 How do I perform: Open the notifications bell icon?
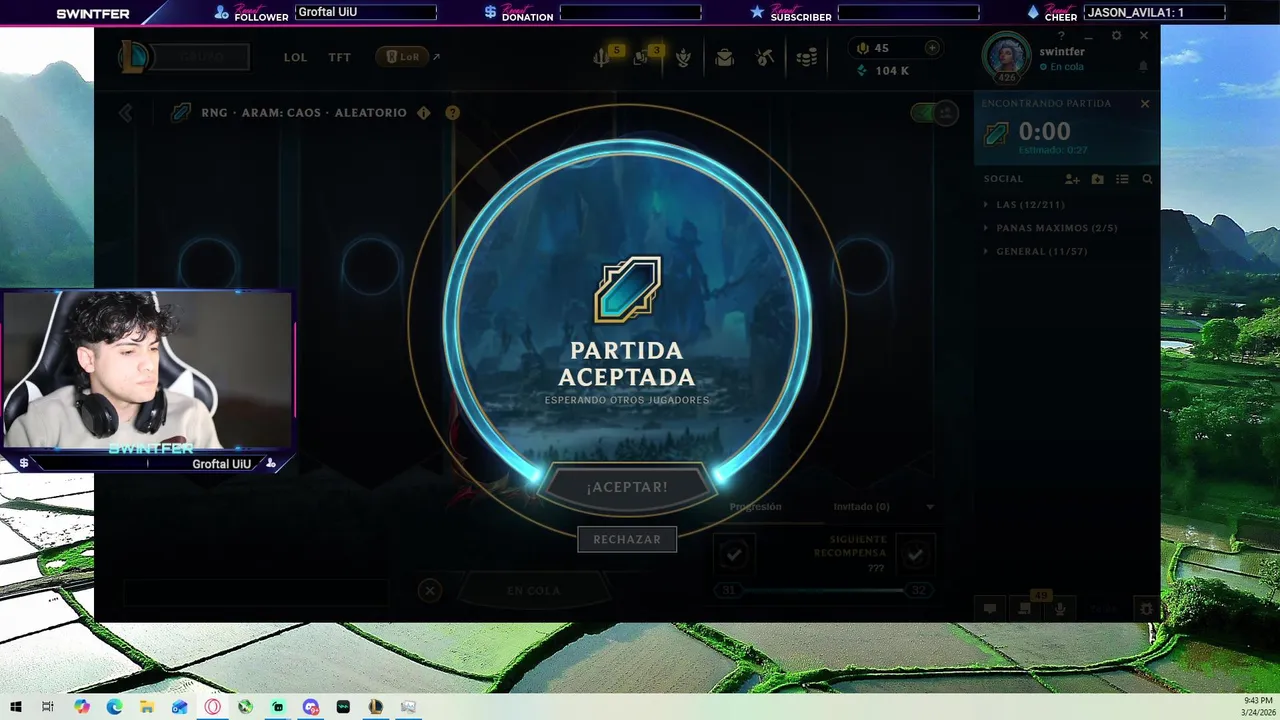1144,66
